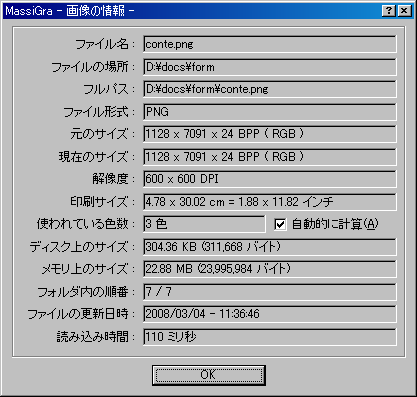Click the 使われている色数 label text
Viewport: 417px width, 397px height.
click(86, 224)
